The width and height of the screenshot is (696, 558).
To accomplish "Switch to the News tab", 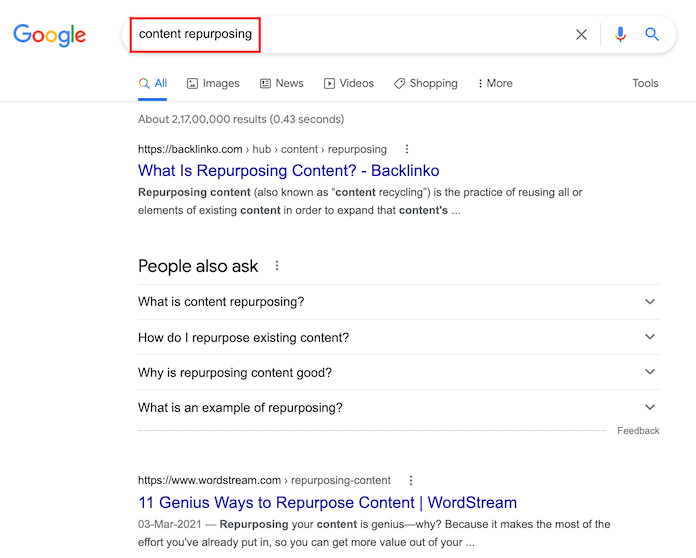I will [x=281, y=83].
